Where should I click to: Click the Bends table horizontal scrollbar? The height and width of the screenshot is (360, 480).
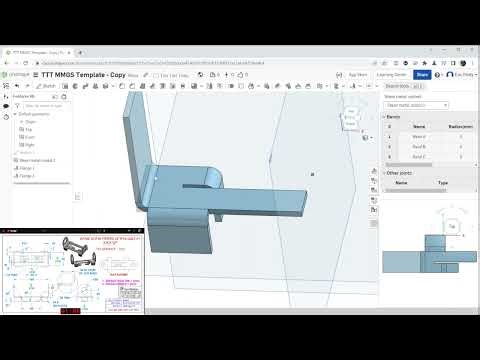(409, 165)
